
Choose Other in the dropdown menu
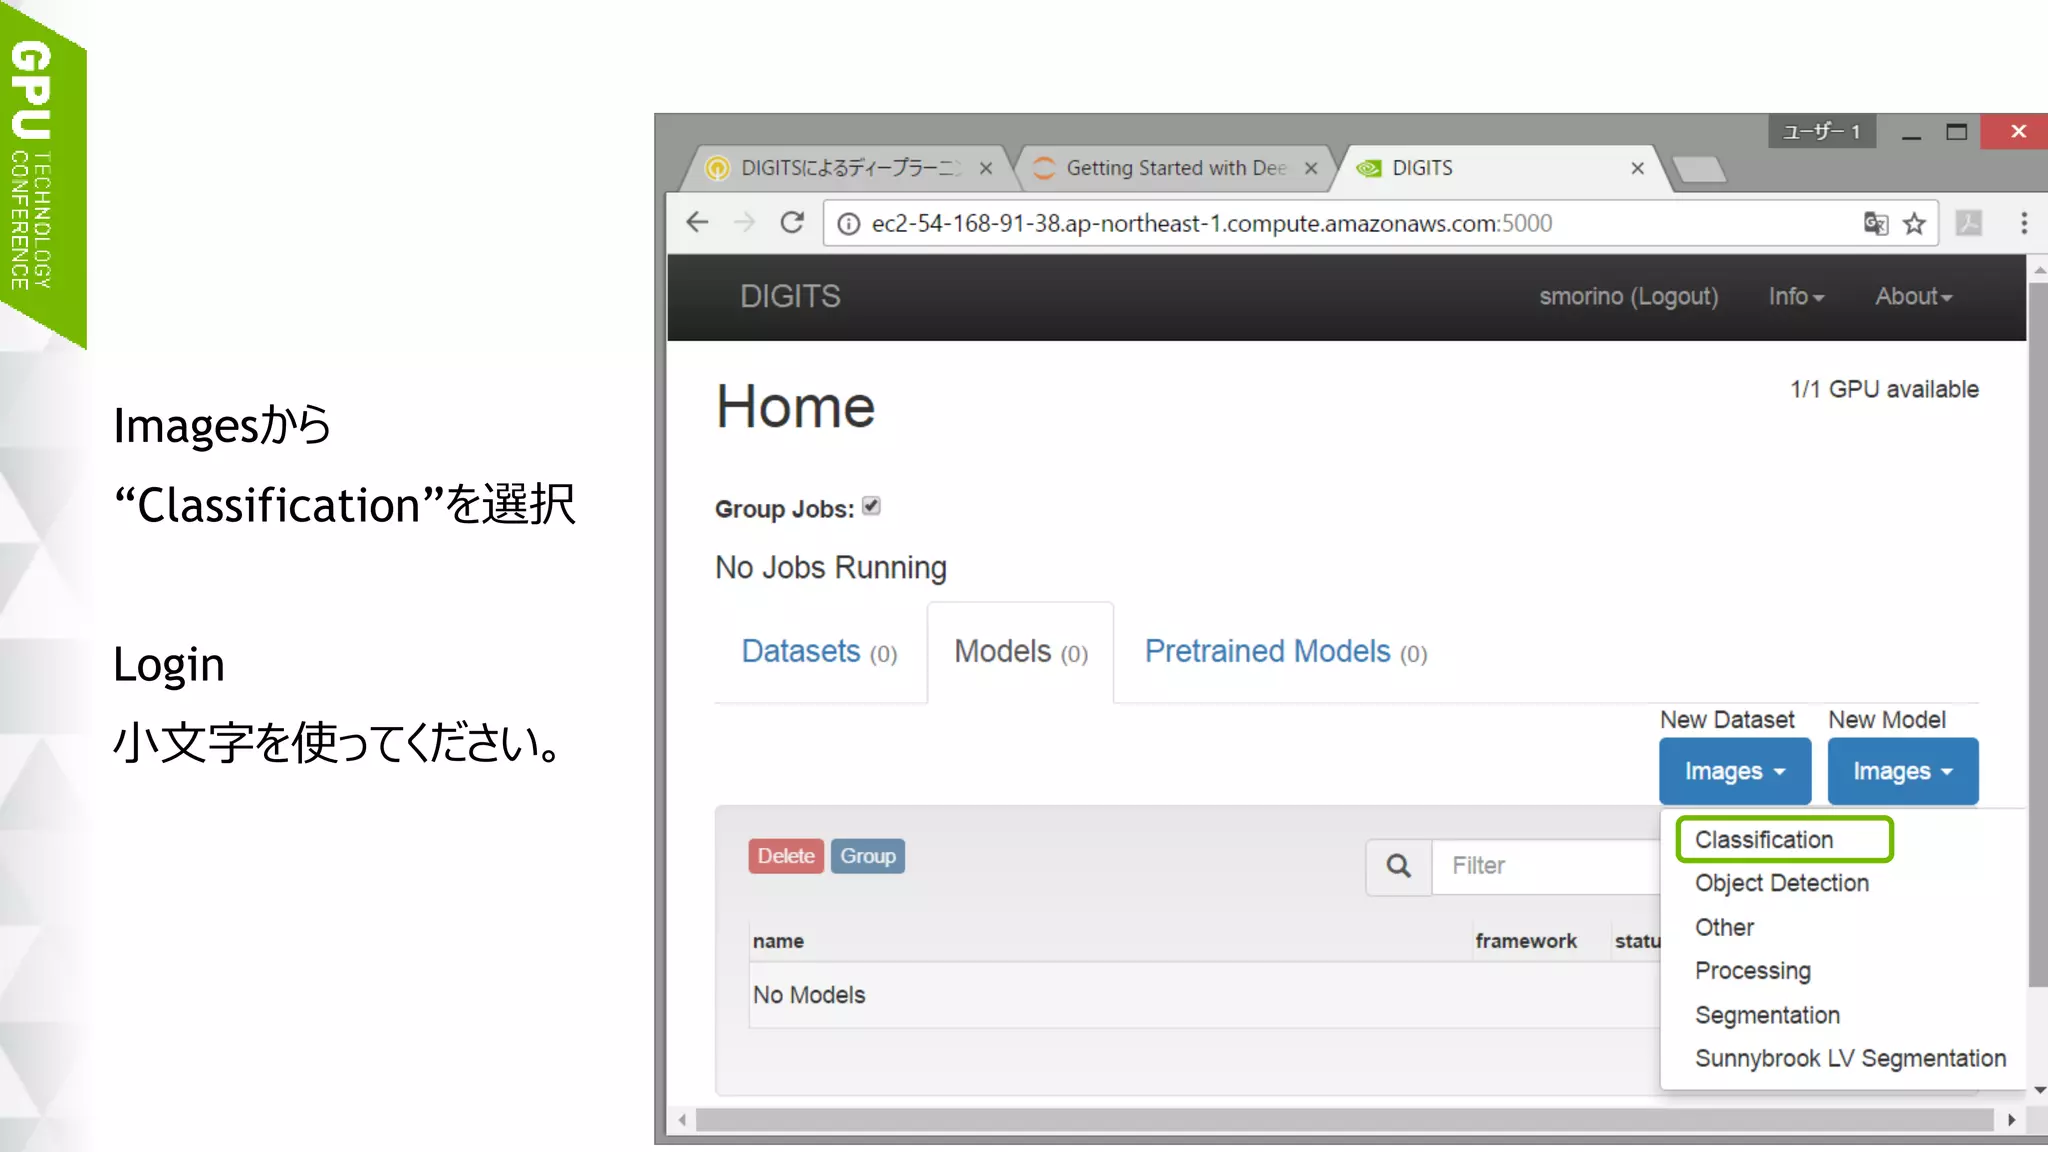1724,927
